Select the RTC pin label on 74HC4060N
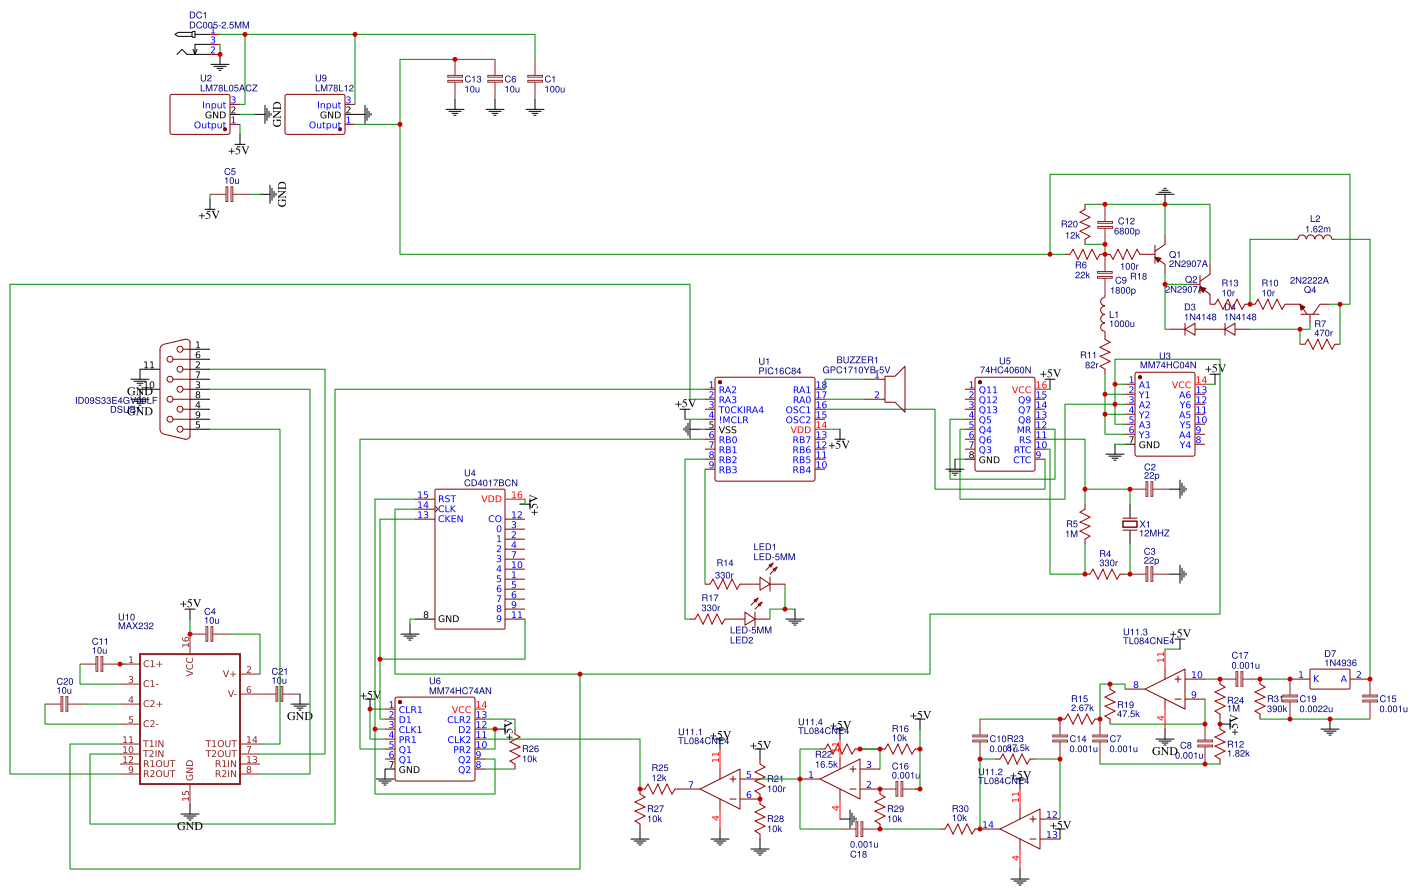 pos(1022,450)
